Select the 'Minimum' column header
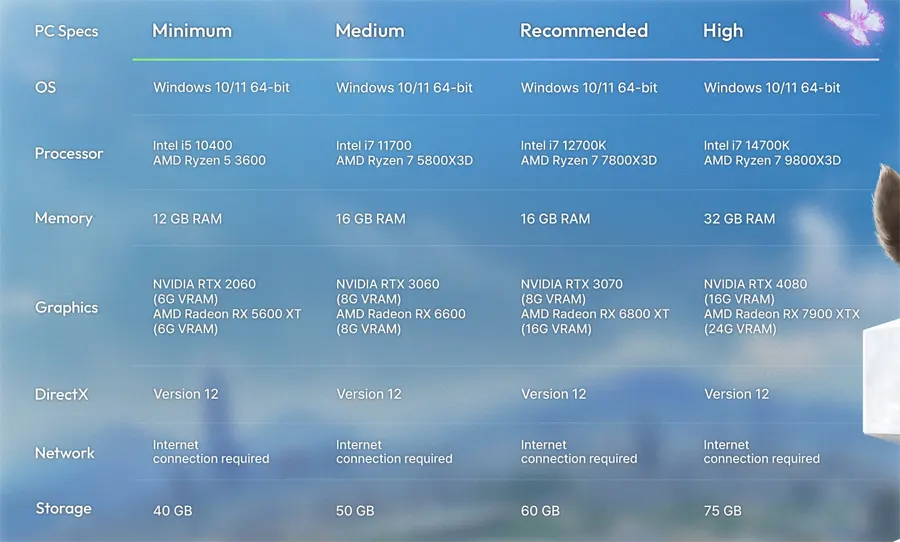This screenshot has height=542, width=900. pyautogui.click(x=192, y=30)
